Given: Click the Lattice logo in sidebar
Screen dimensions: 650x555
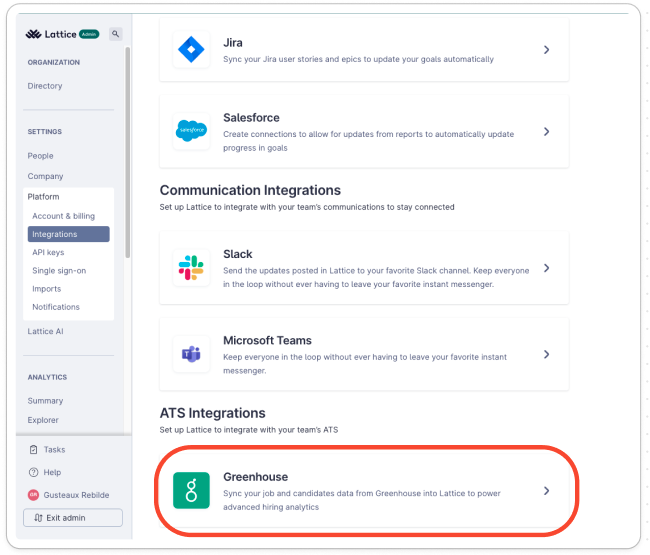Looking at the screenshot, I should tap(51, 34).
